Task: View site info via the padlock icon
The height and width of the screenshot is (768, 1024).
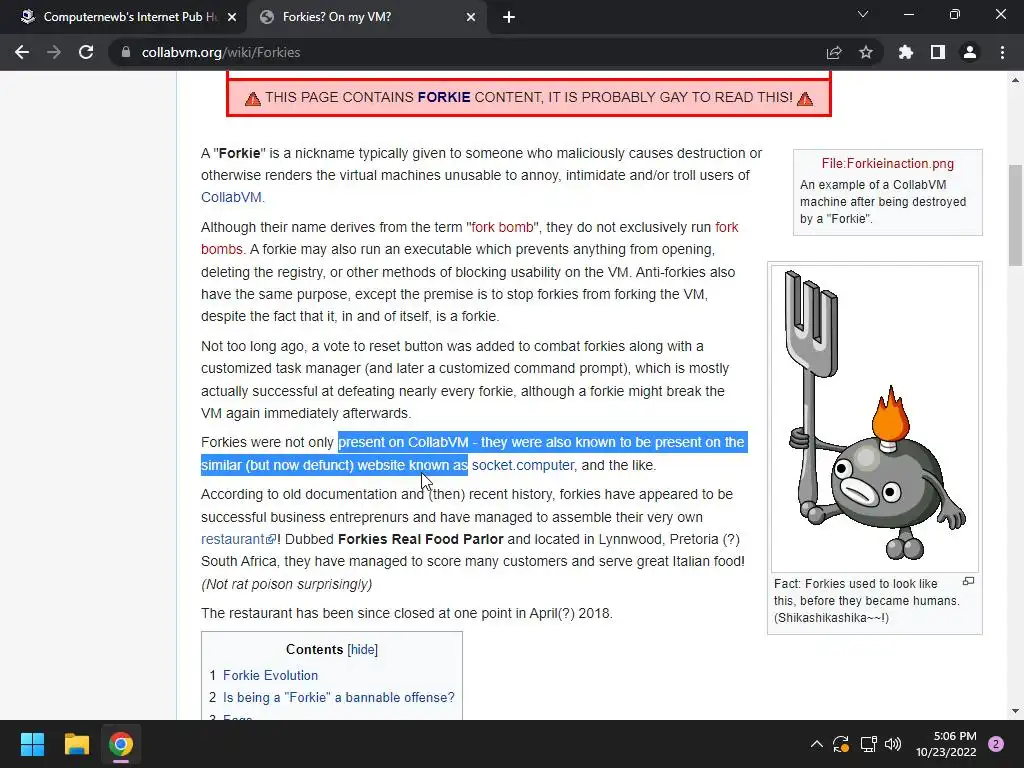Action: click(x=126, y=52)
